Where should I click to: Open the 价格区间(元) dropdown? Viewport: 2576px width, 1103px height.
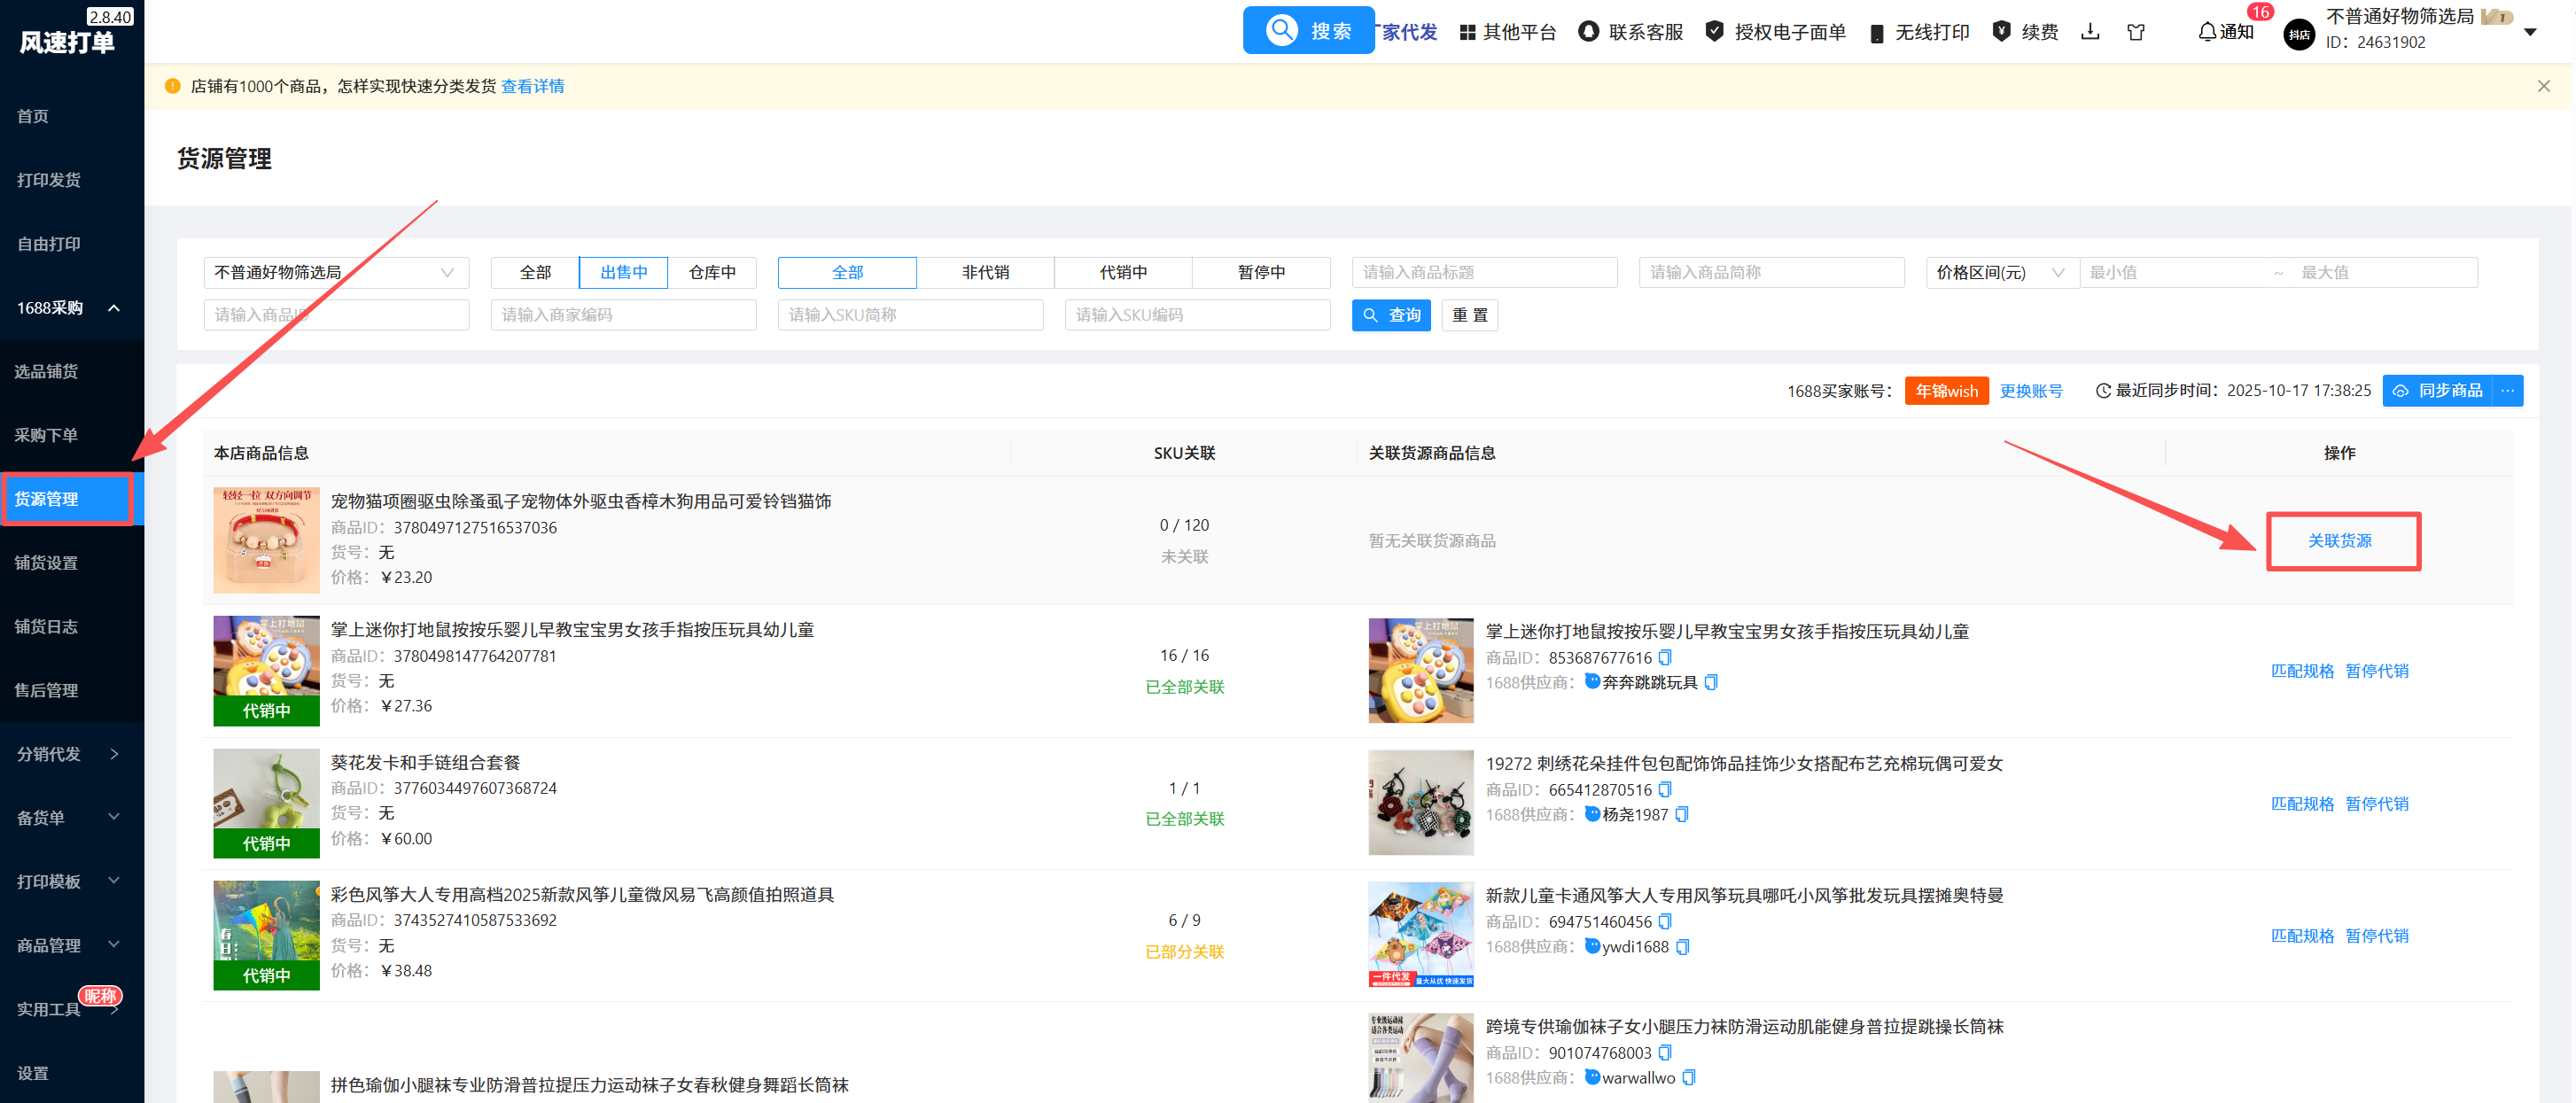point(2001,272)
